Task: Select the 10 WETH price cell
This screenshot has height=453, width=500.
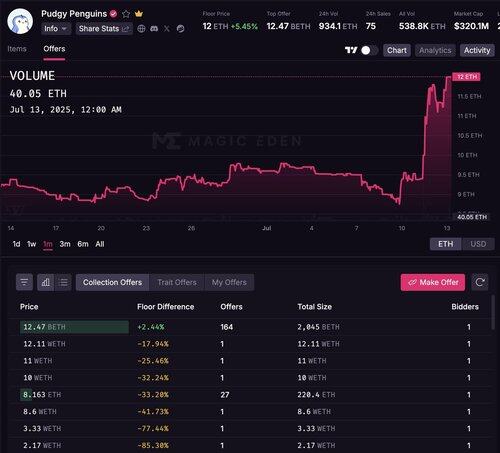Action: click(38, 378)
